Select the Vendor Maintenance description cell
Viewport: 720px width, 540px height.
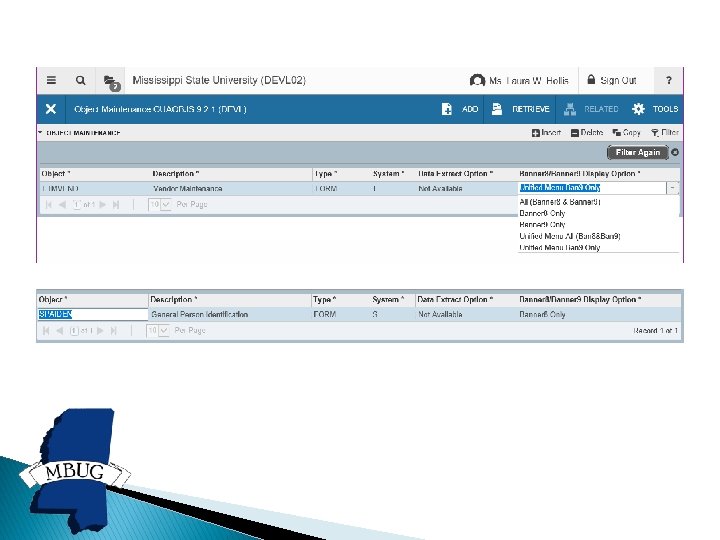187,189
